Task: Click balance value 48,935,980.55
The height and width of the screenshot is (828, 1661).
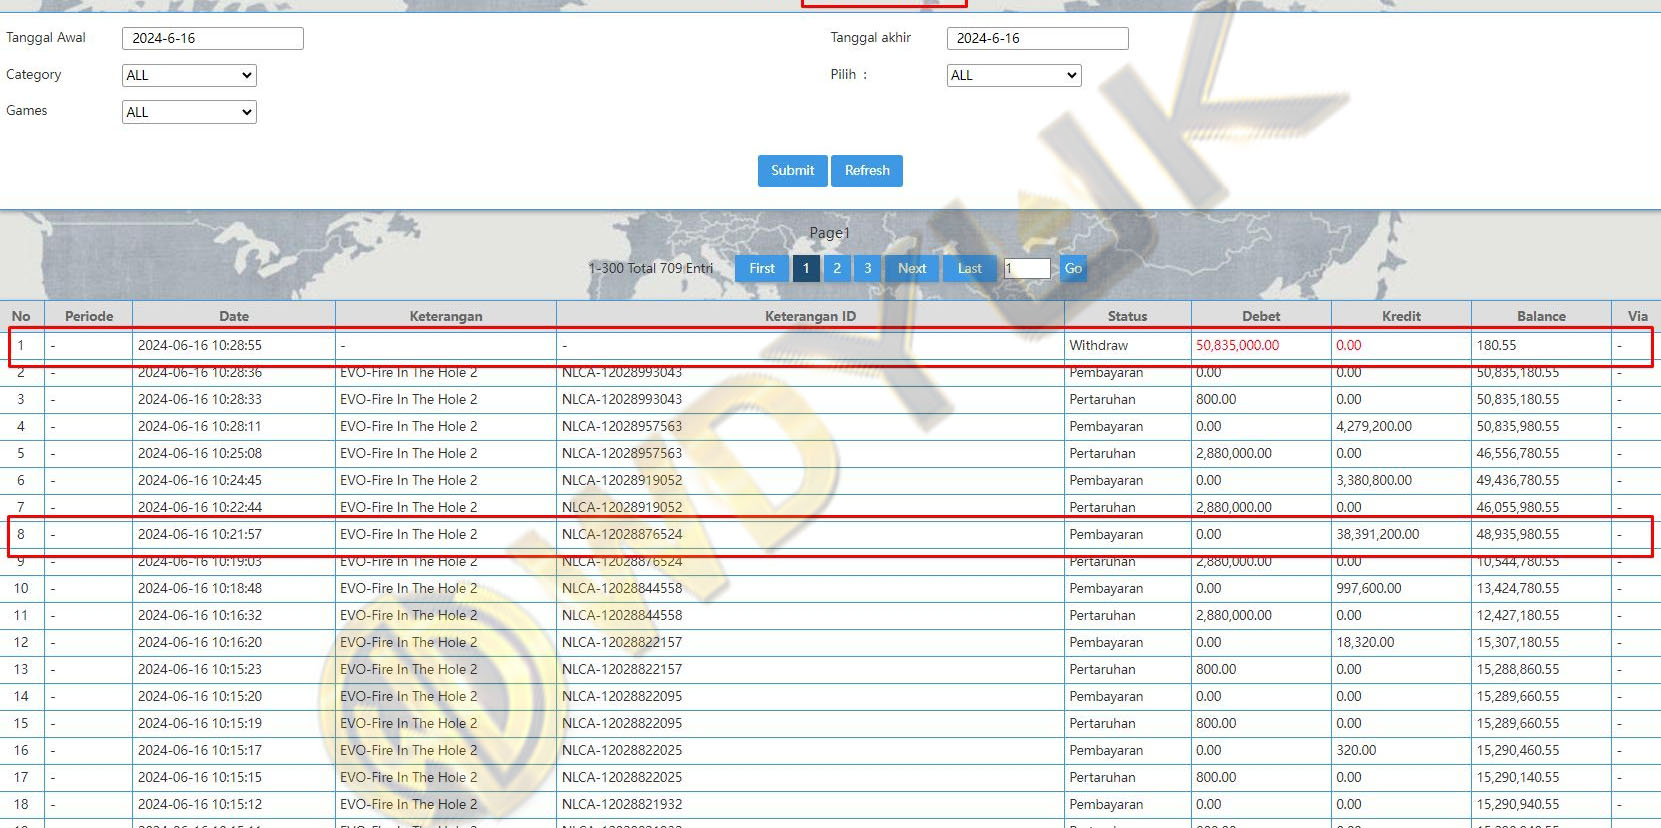Action: point(1518,534)
